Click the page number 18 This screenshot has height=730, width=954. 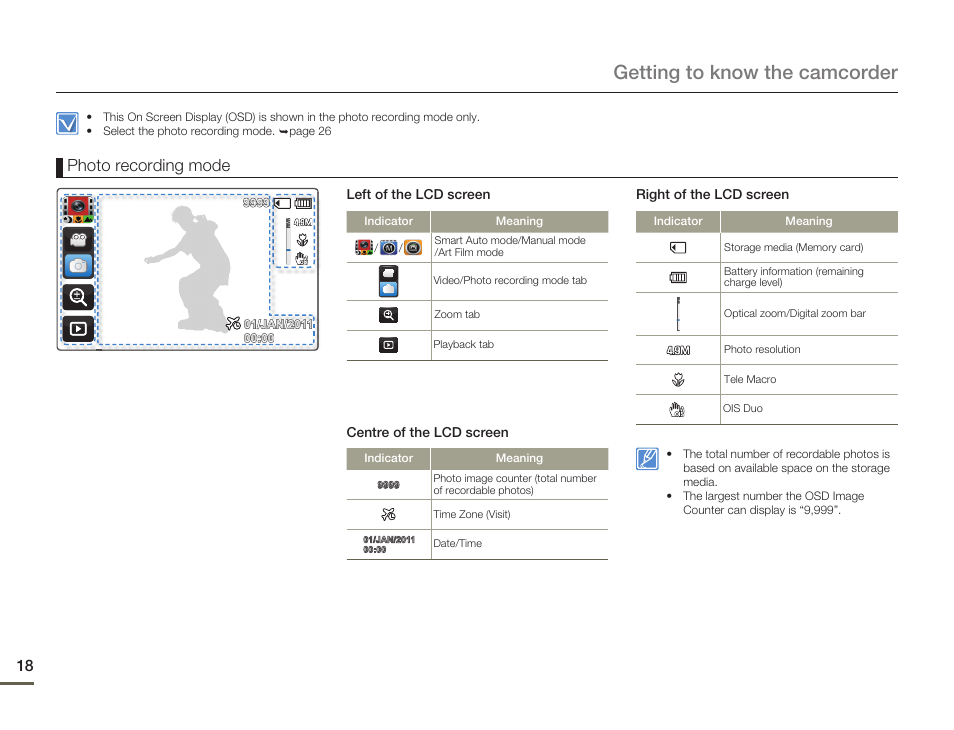click(x=25, y=666)
